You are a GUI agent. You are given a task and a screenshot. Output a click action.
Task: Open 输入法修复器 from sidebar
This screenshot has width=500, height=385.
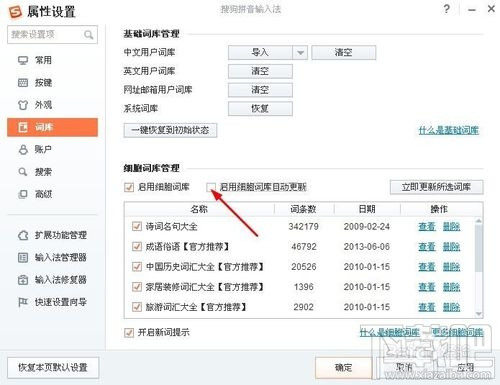coord(52,280)
